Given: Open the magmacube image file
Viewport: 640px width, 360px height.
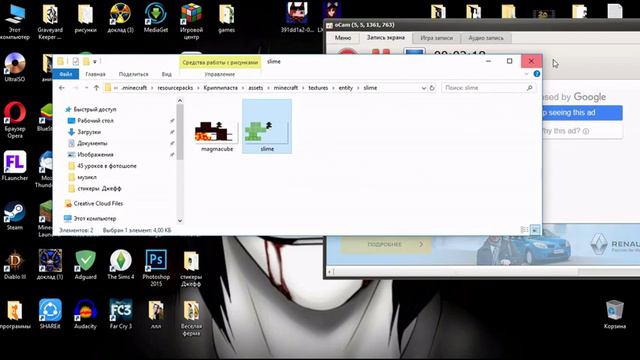Looking at the screenshot, I should tap(217, 136).
